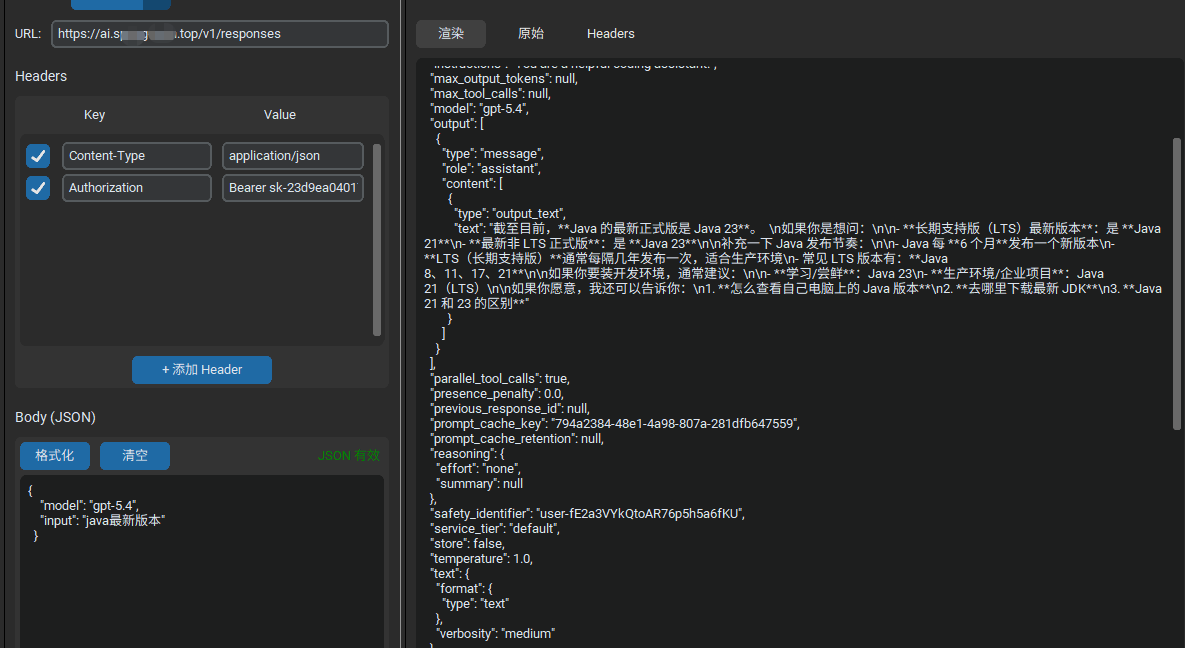
Task: Switch to the response Headers tab
Action: coord(611,34)
